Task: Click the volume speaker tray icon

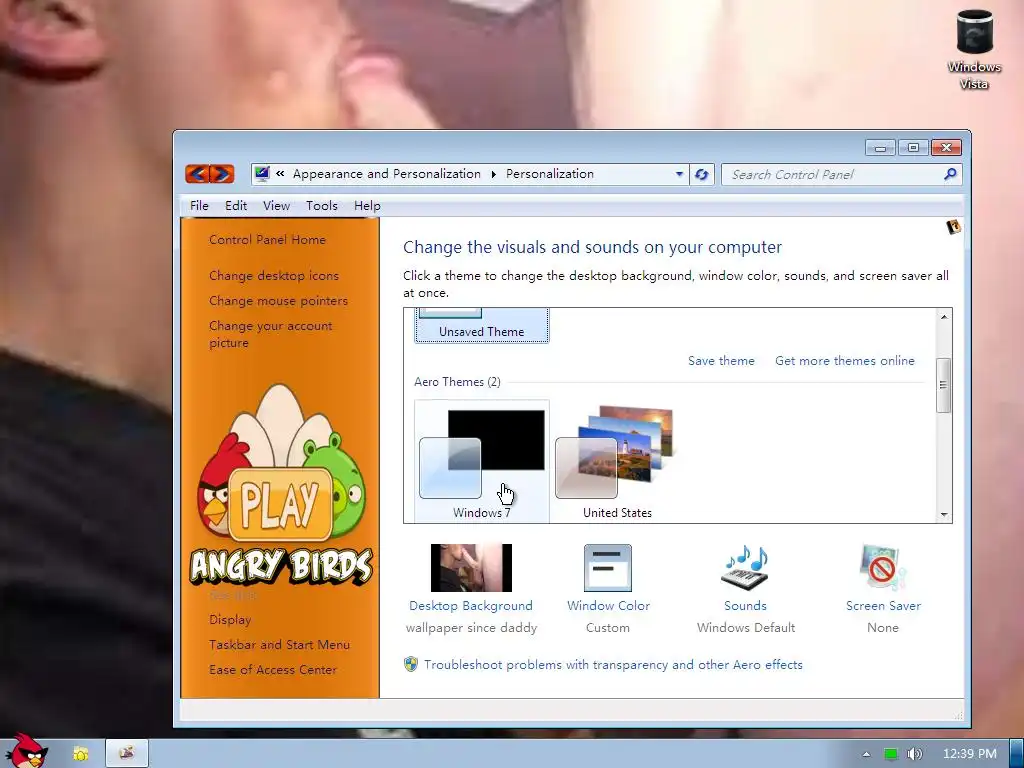Action: [x=914, y=754]
